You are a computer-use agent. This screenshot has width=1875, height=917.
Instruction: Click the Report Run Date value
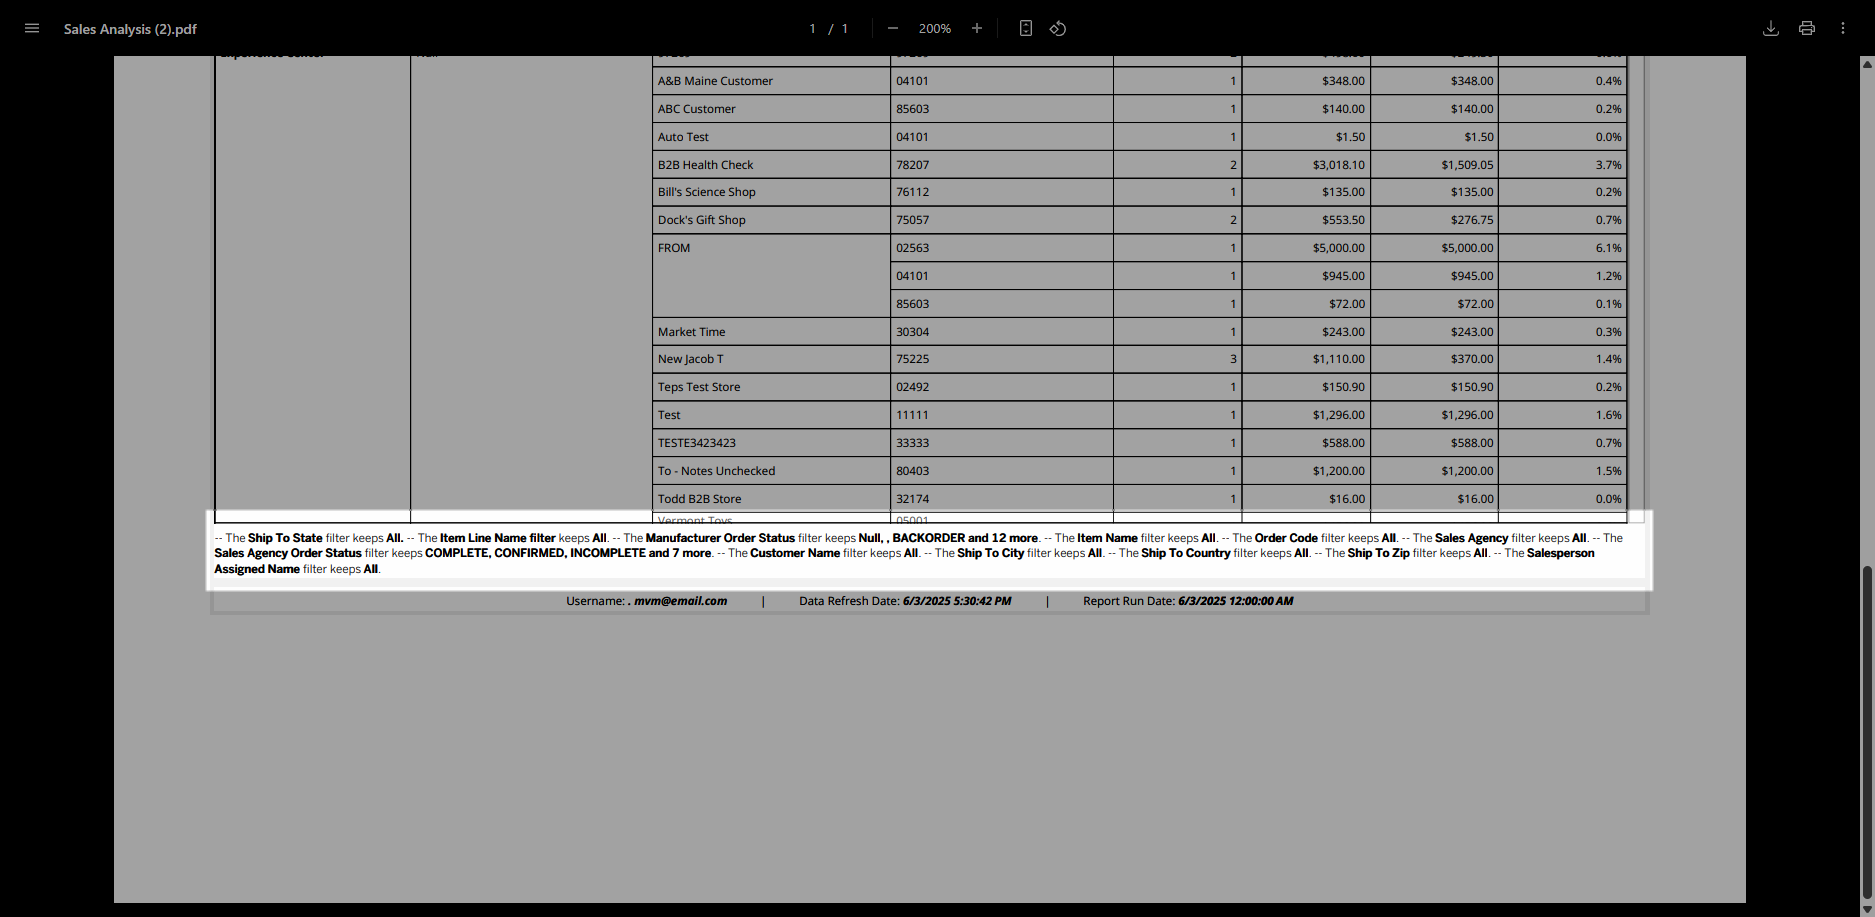[x=1236, y=601]
